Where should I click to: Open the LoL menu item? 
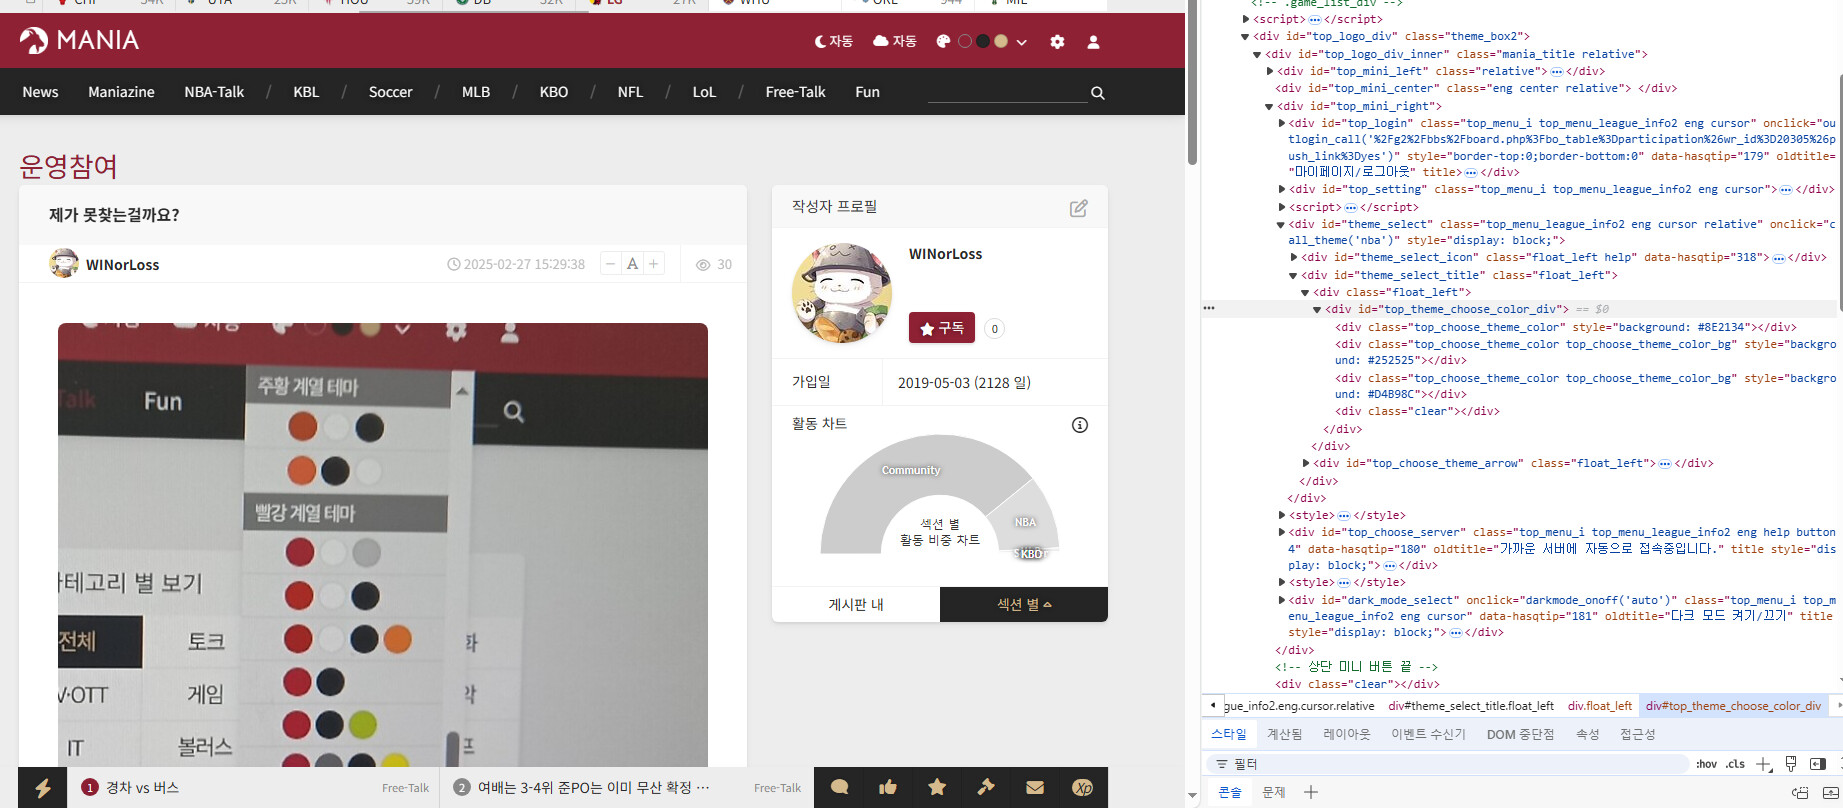click(704, 92)
